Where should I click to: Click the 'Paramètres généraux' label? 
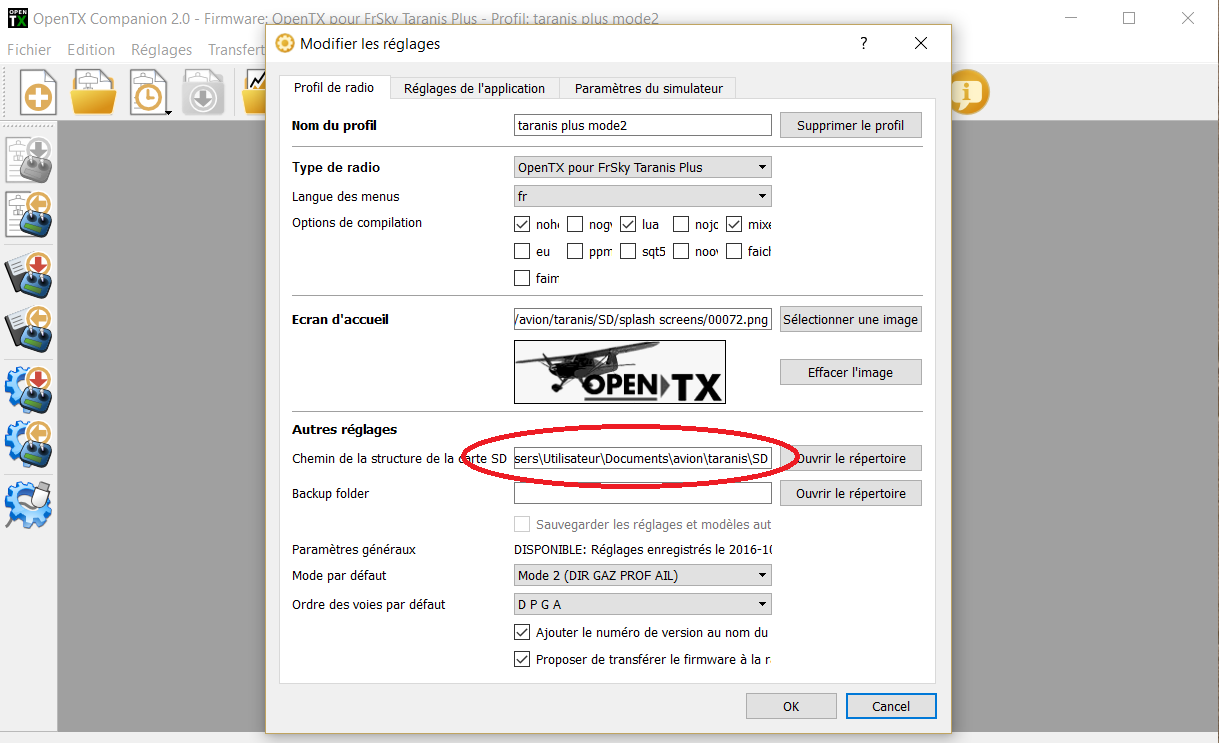click(353, 549)
